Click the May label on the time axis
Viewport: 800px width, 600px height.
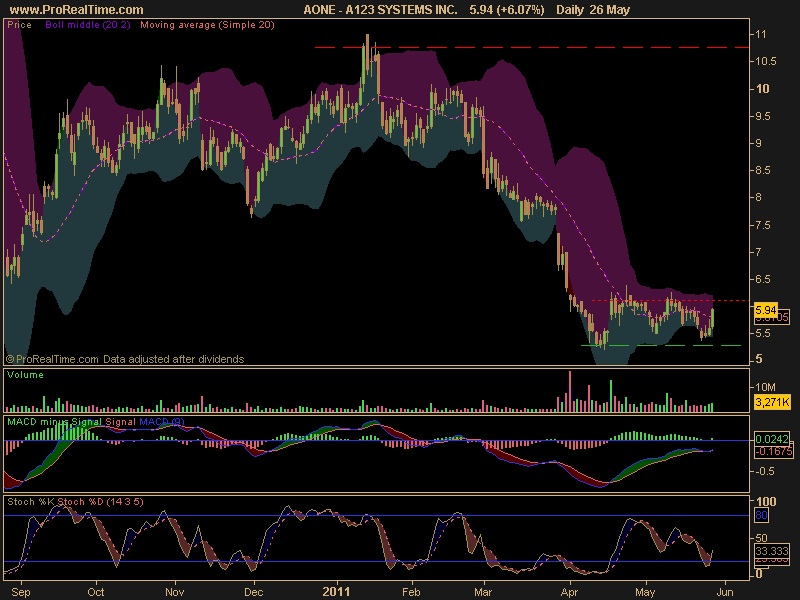point(645,592)
